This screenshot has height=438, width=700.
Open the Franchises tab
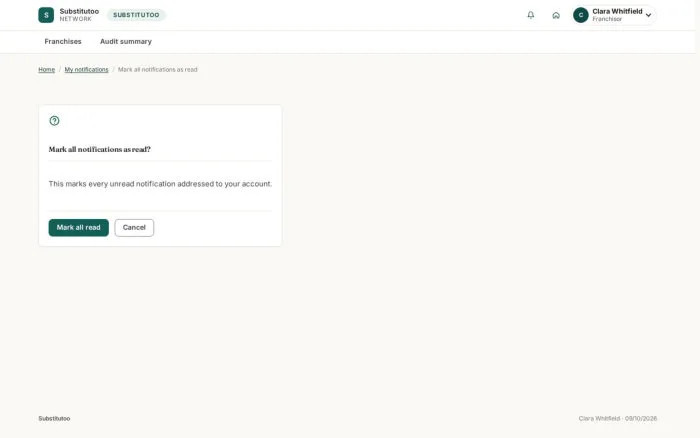click(63, 42)
